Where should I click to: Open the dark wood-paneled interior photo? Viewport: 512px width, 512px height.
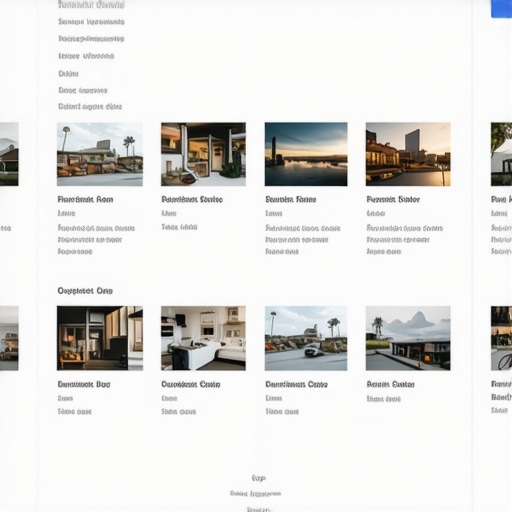click(x=100, y=338)
